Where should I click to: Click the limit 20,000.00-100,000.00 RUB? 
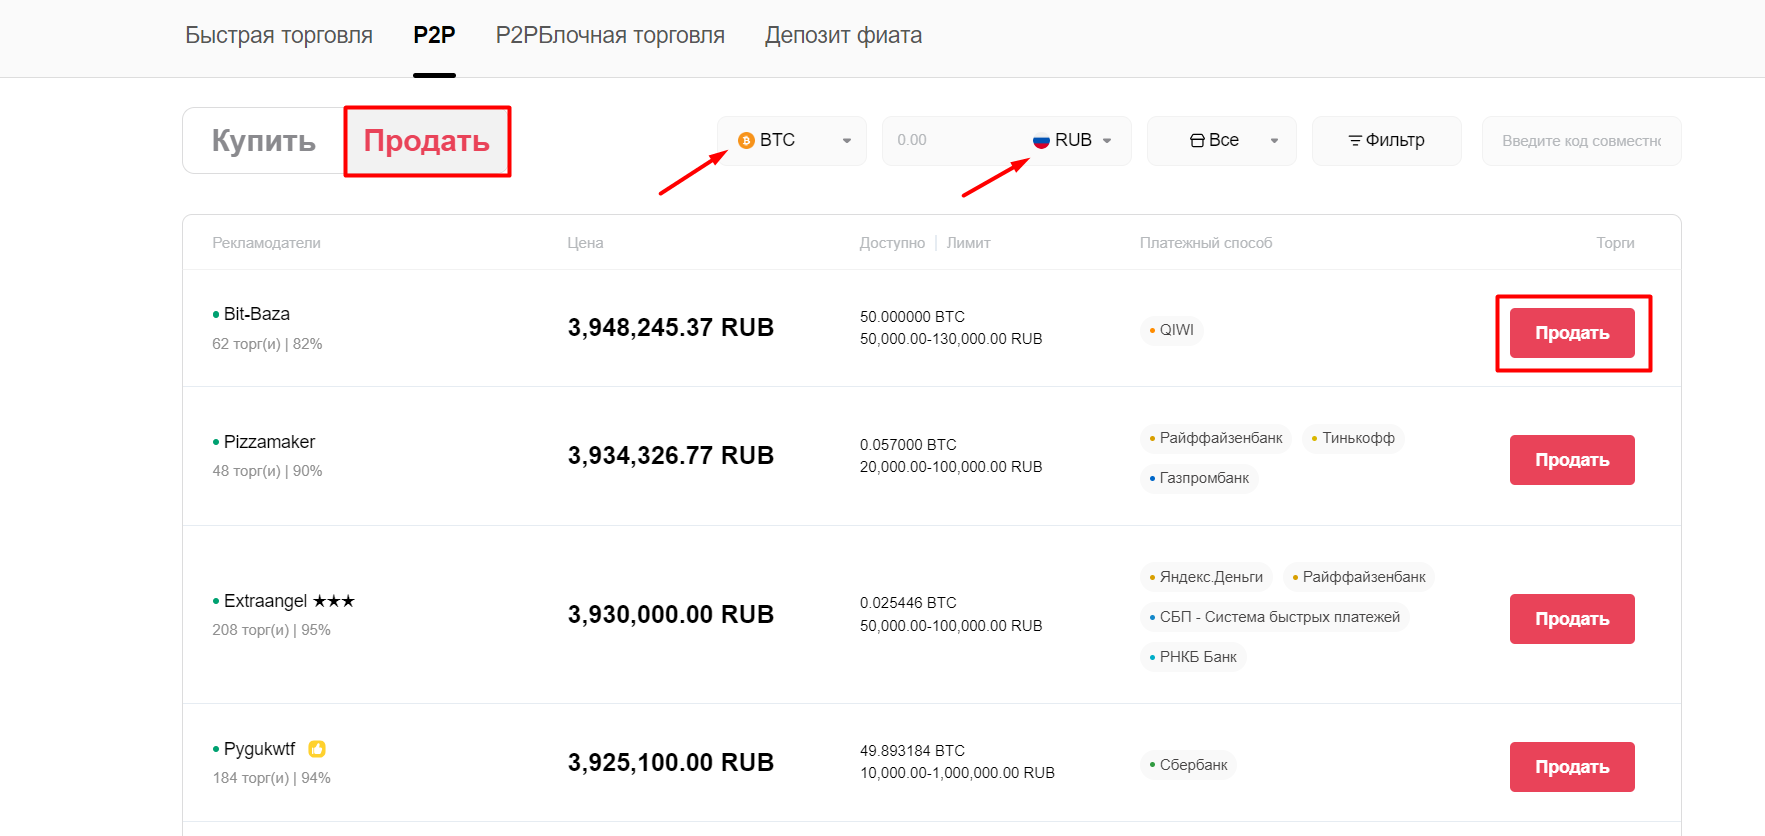tap(951, 467)
